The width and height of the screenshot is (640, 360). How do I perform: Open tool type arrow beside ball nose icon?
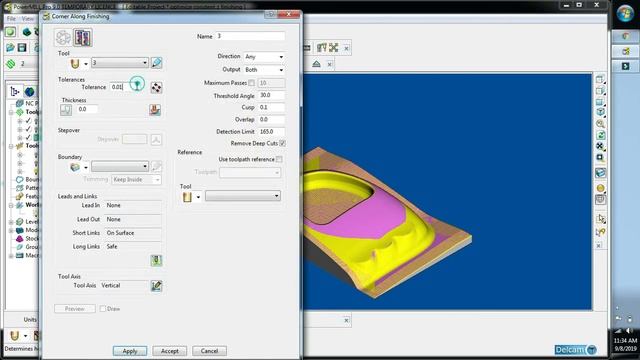[x=86, y=64]
